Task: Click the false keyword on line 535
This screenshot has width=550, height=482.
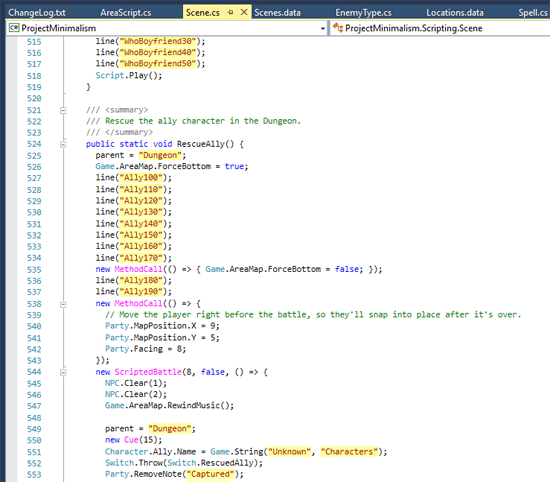Action: tap(347, 269)
